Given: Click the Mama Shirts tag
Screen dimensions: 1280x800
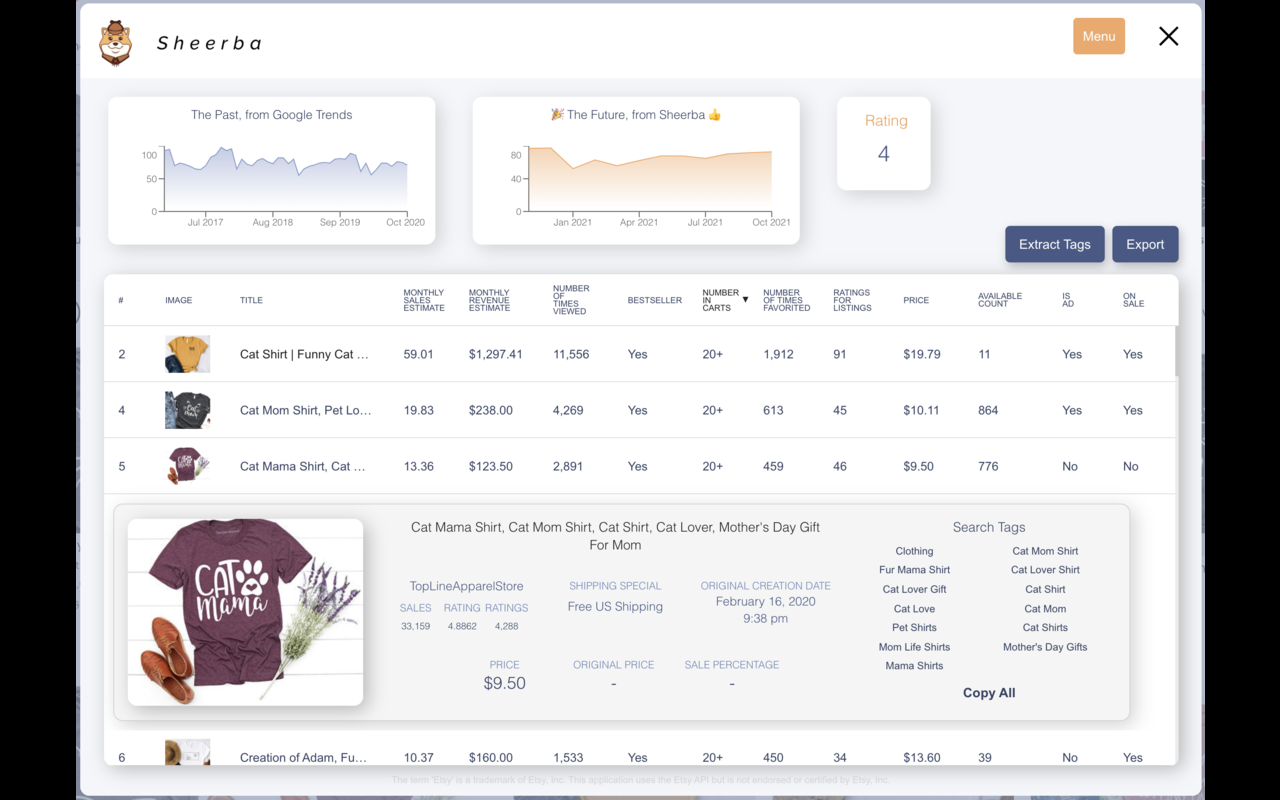Looking at the screenshot, I should [x=914, y=666].
